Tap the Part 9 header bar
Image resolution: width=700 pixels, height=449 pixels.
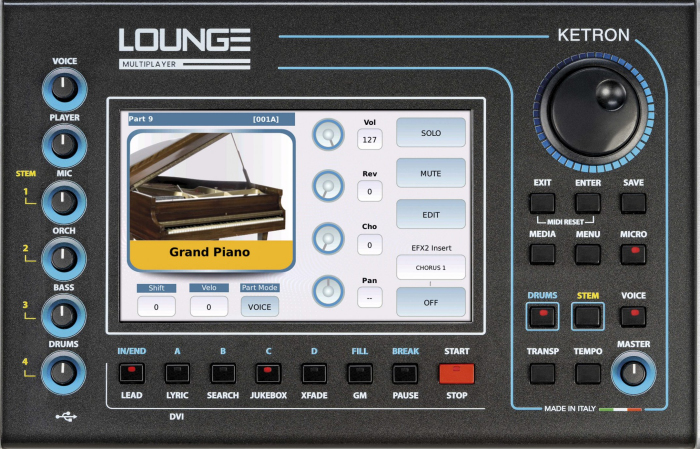211,119
